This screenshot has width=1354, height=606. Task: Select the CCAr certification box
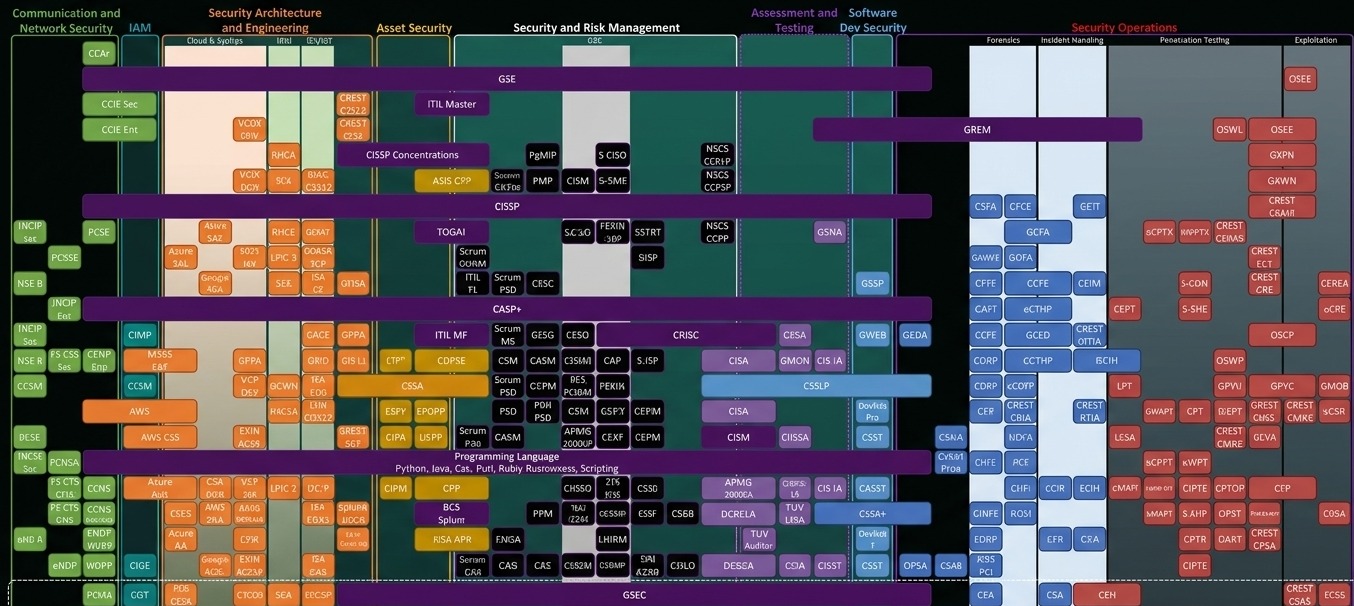(x=99, y=54)
